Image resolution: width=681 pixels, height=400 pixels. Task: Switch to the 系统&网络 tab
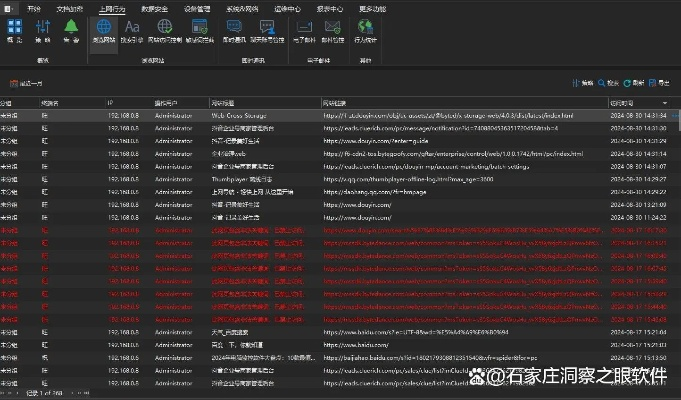(x=242, y=9)
